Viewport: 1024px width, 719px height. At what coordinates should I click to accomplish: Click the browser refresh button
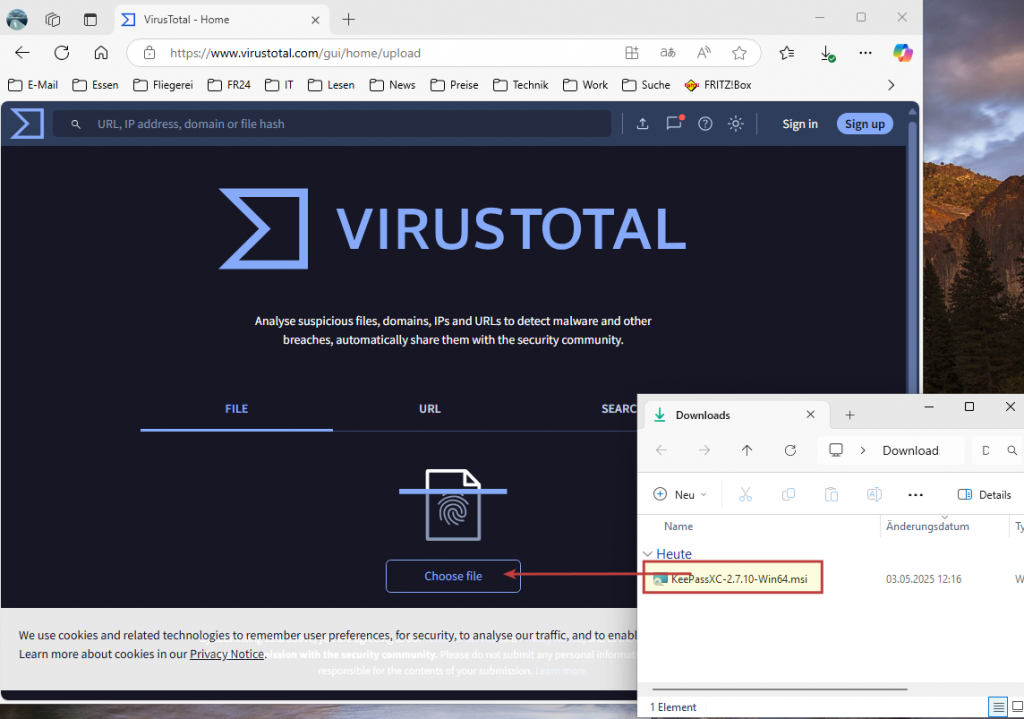coord(62,53)
